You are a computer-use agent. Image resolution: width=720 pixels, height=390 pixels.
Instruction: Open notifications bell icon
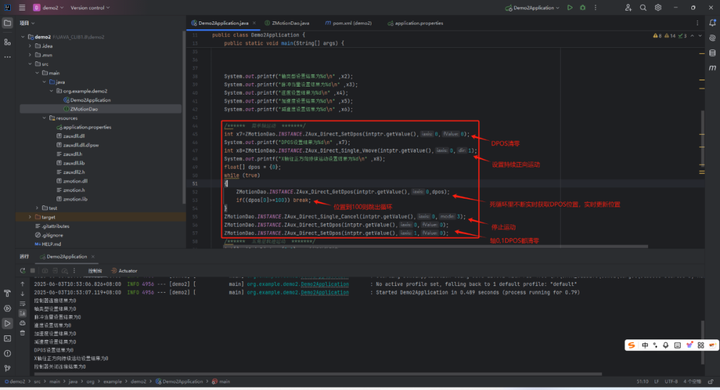(712, 23)
